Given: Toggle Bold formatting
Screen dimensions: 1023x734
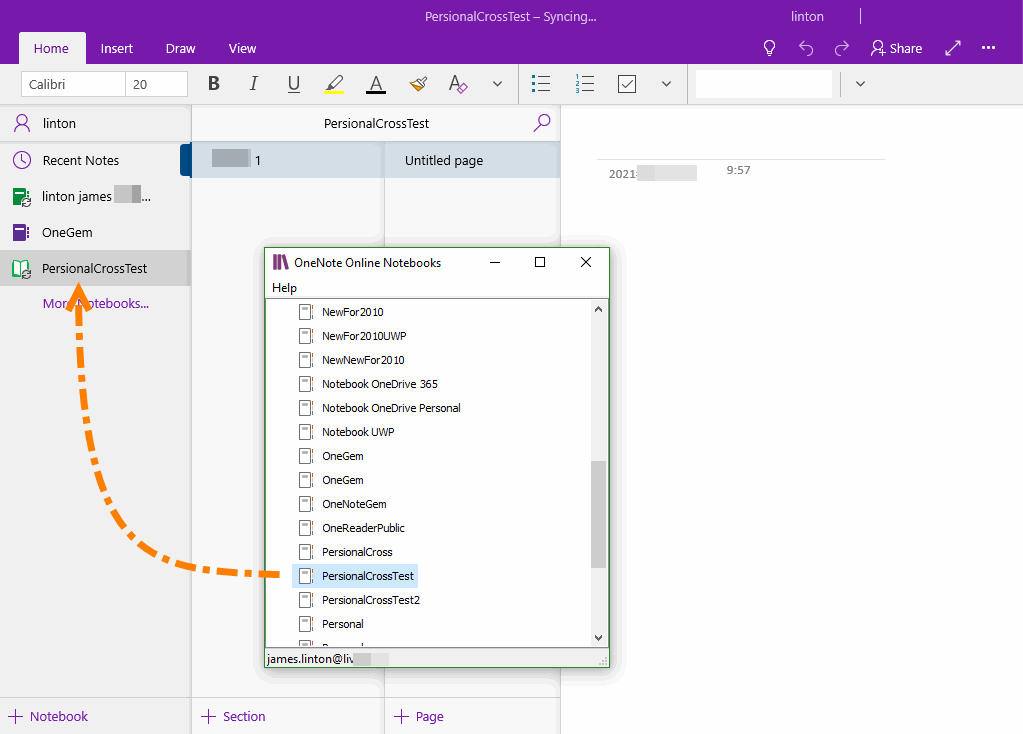Looking at the screenshot, I should [x=214, y=84].
